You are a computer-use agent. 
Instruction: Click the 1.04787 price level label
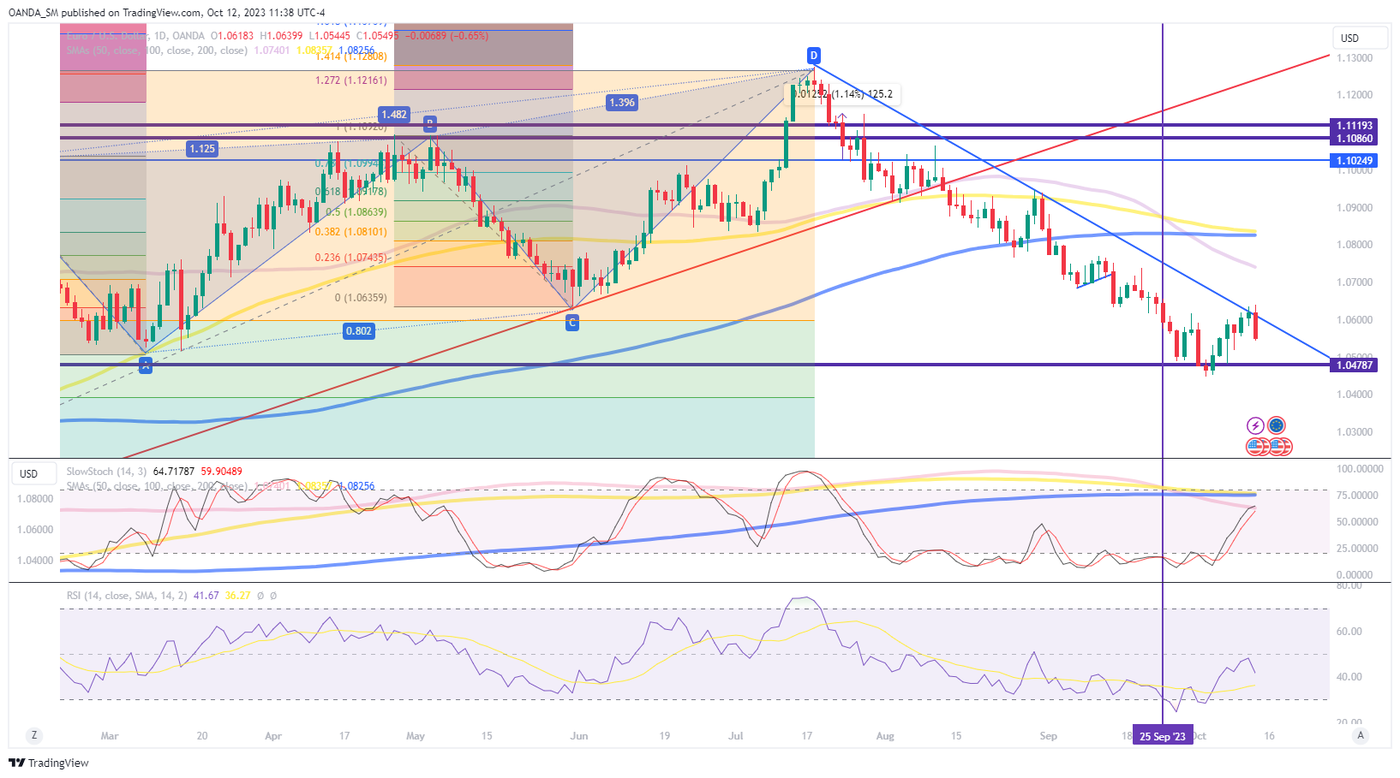[x=1355, y=365]
